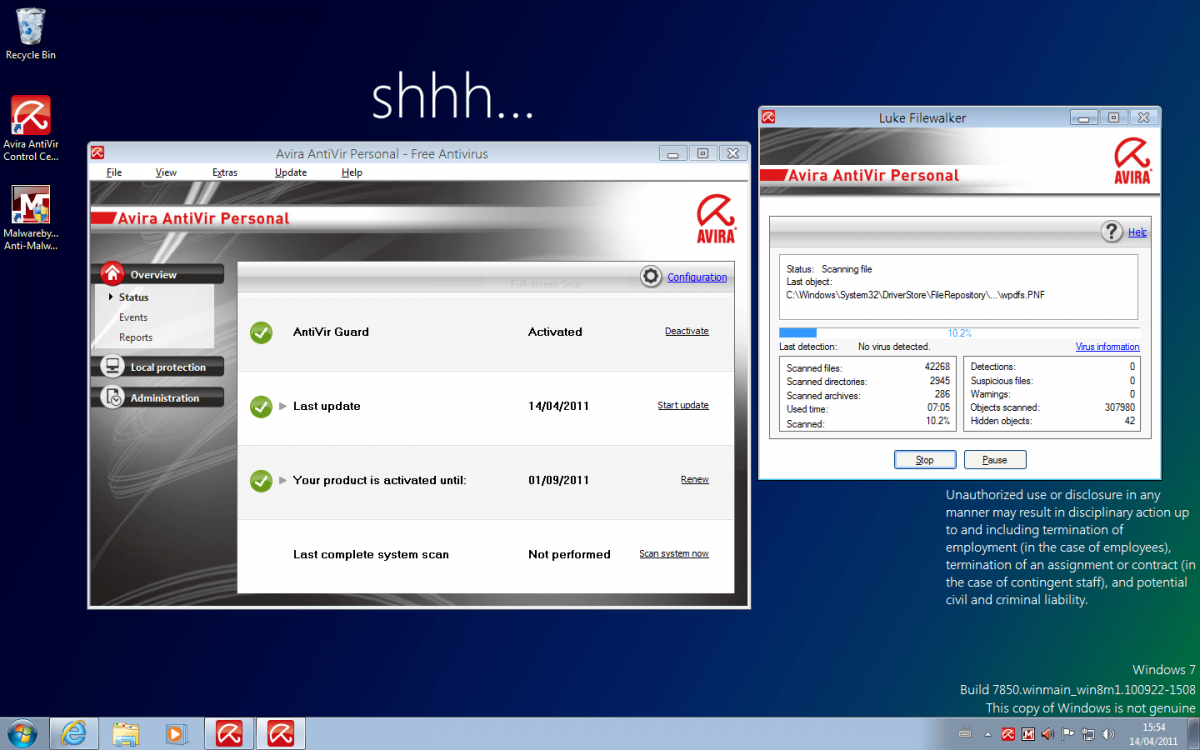The height and width of the screenshot is (750, 1200).
Task: Click the Objects scanned value 307980
Action: [x=1118, y=408]
